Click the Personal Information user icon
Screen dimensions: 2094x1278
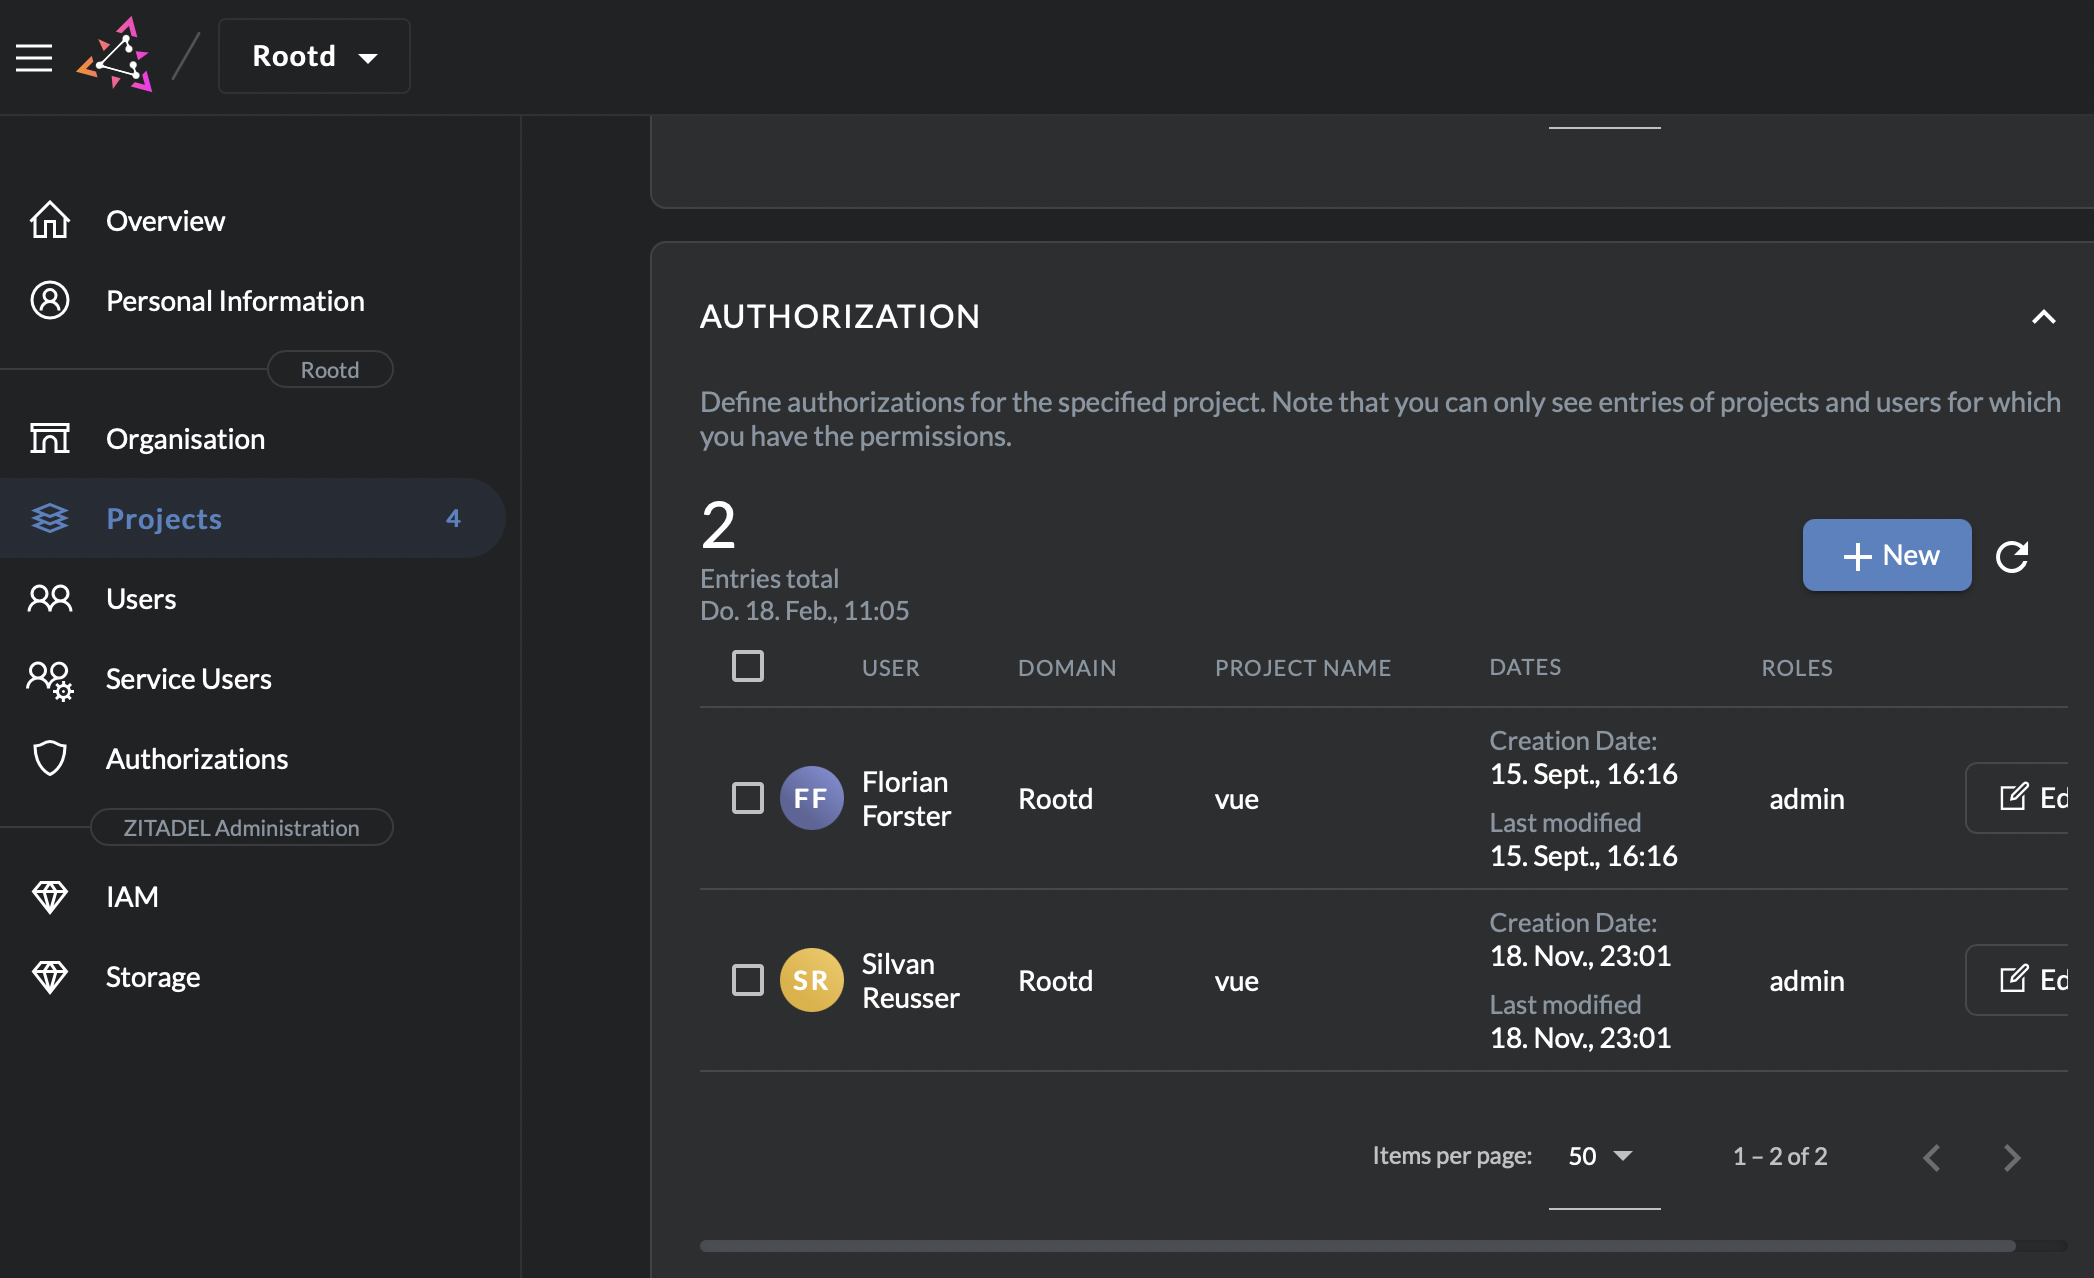click(50, 300)
